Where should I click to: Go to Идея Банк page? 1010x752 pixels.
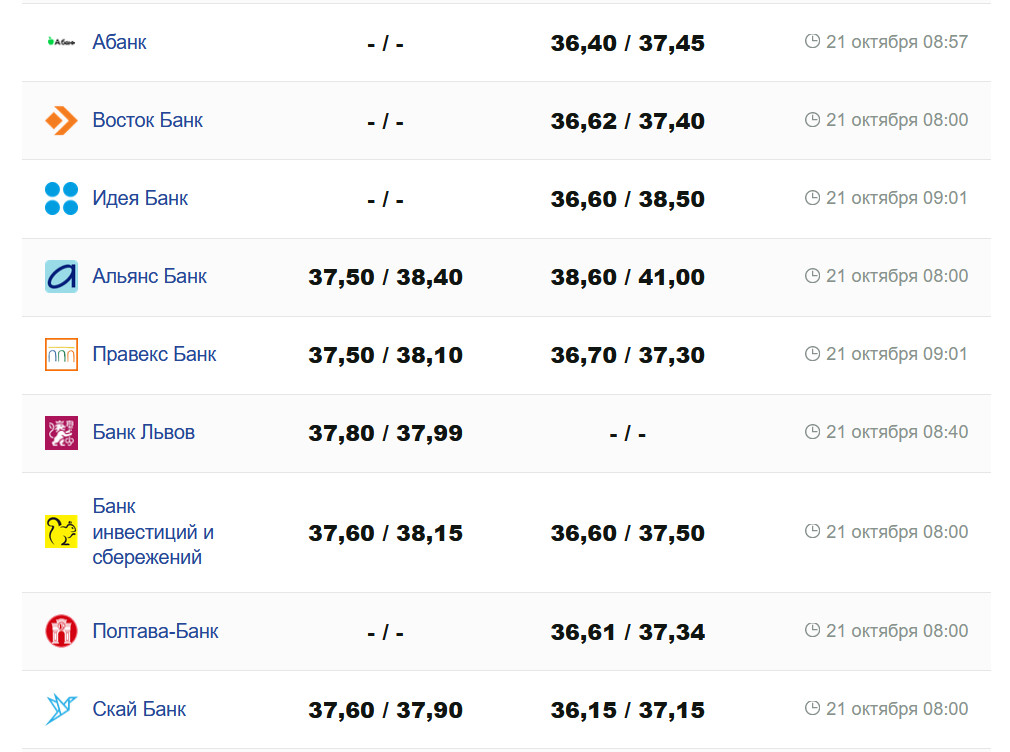(x=140, y=198)
